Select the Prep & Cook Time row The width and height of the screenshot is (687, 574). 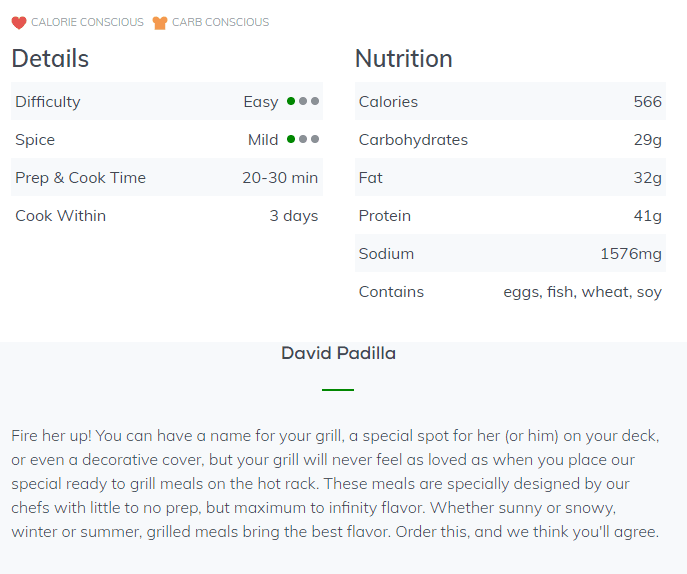(167, 177)
